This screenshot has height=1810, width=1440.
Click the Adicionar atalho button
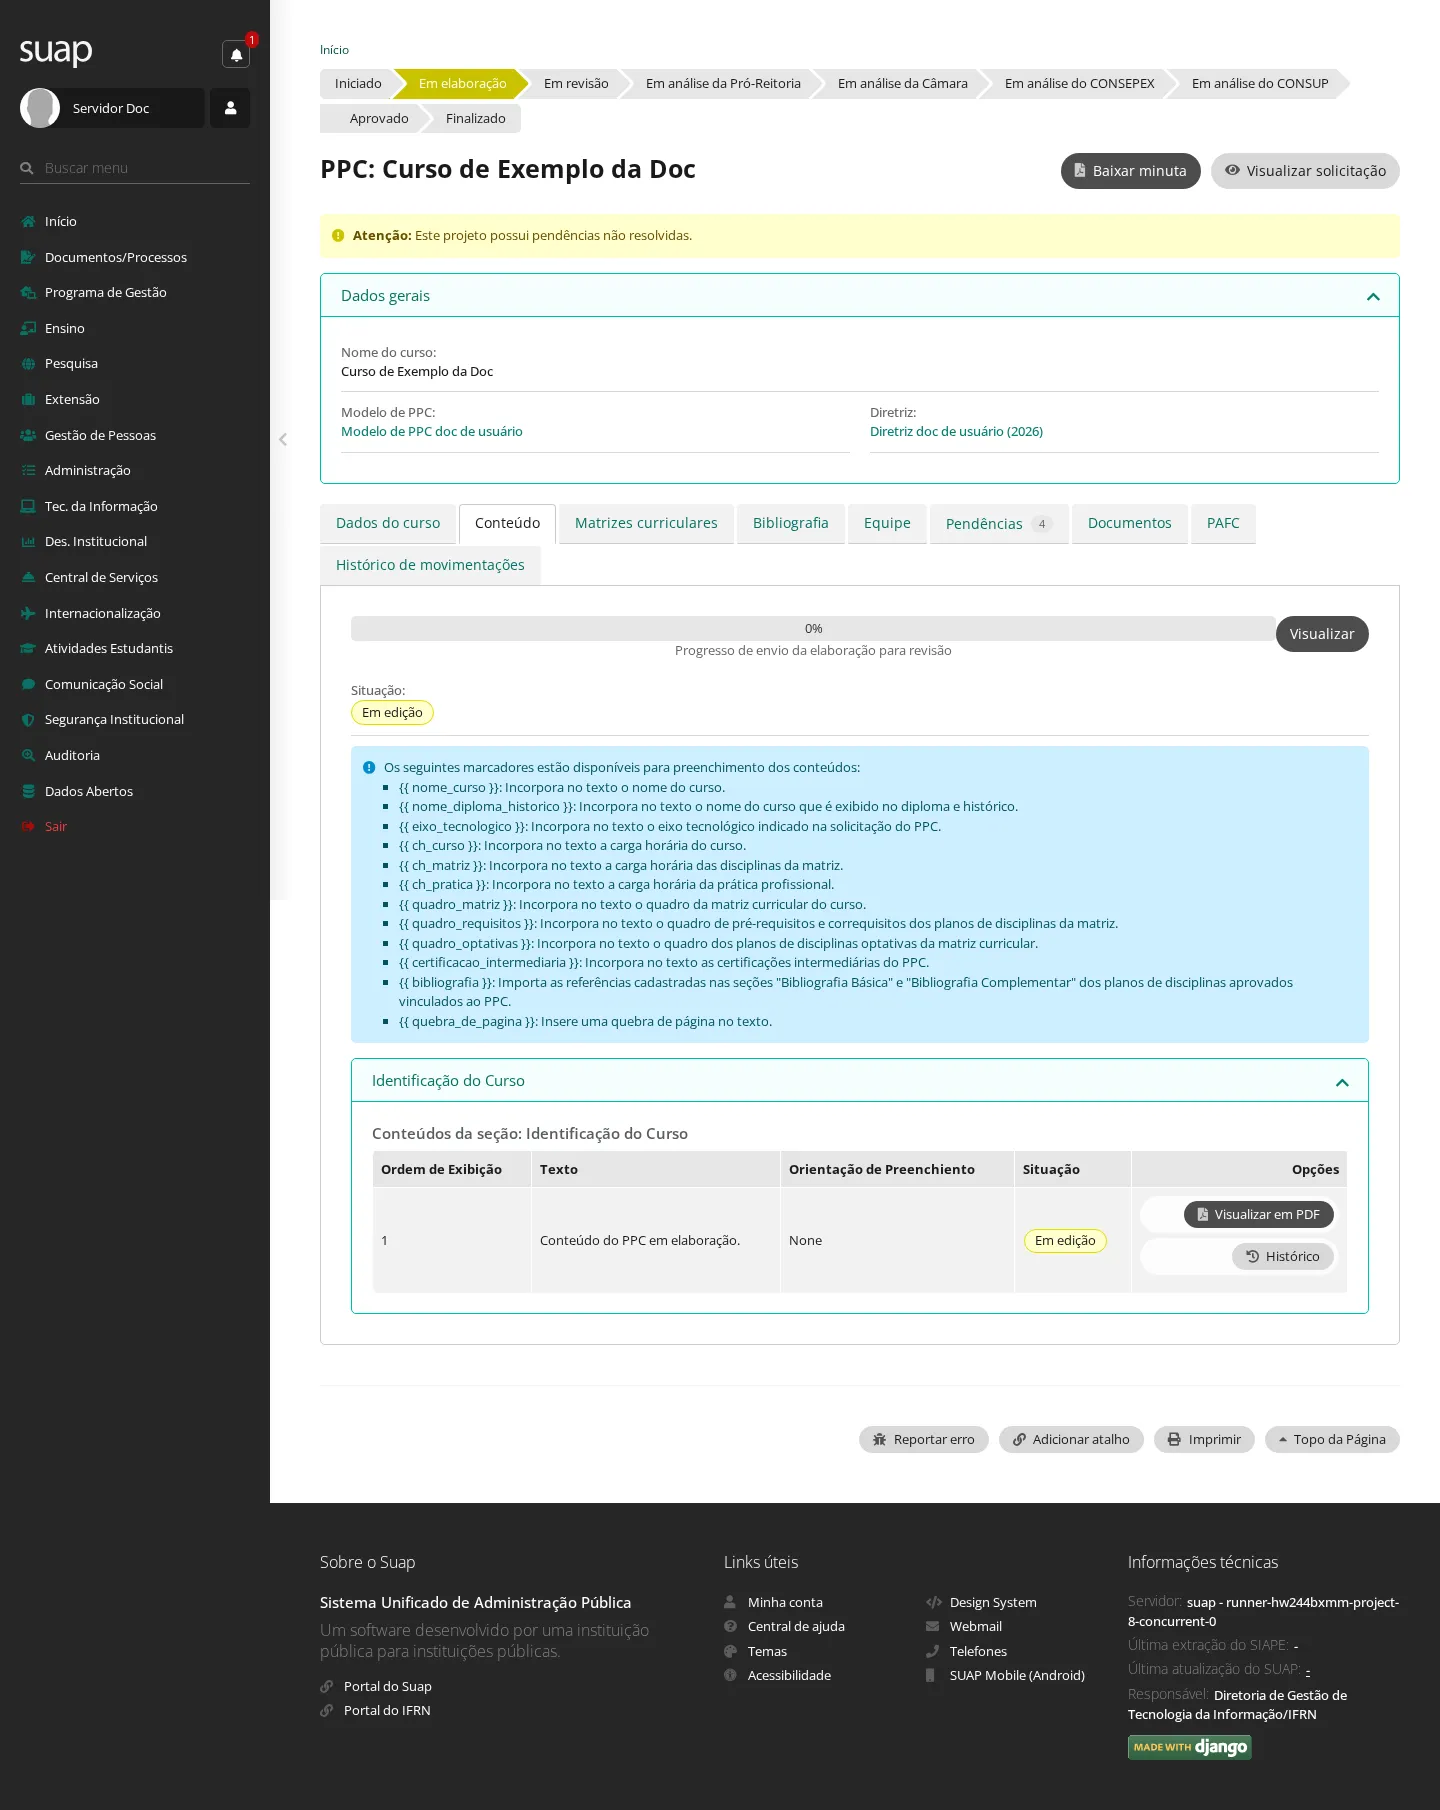(1071, 1439)
